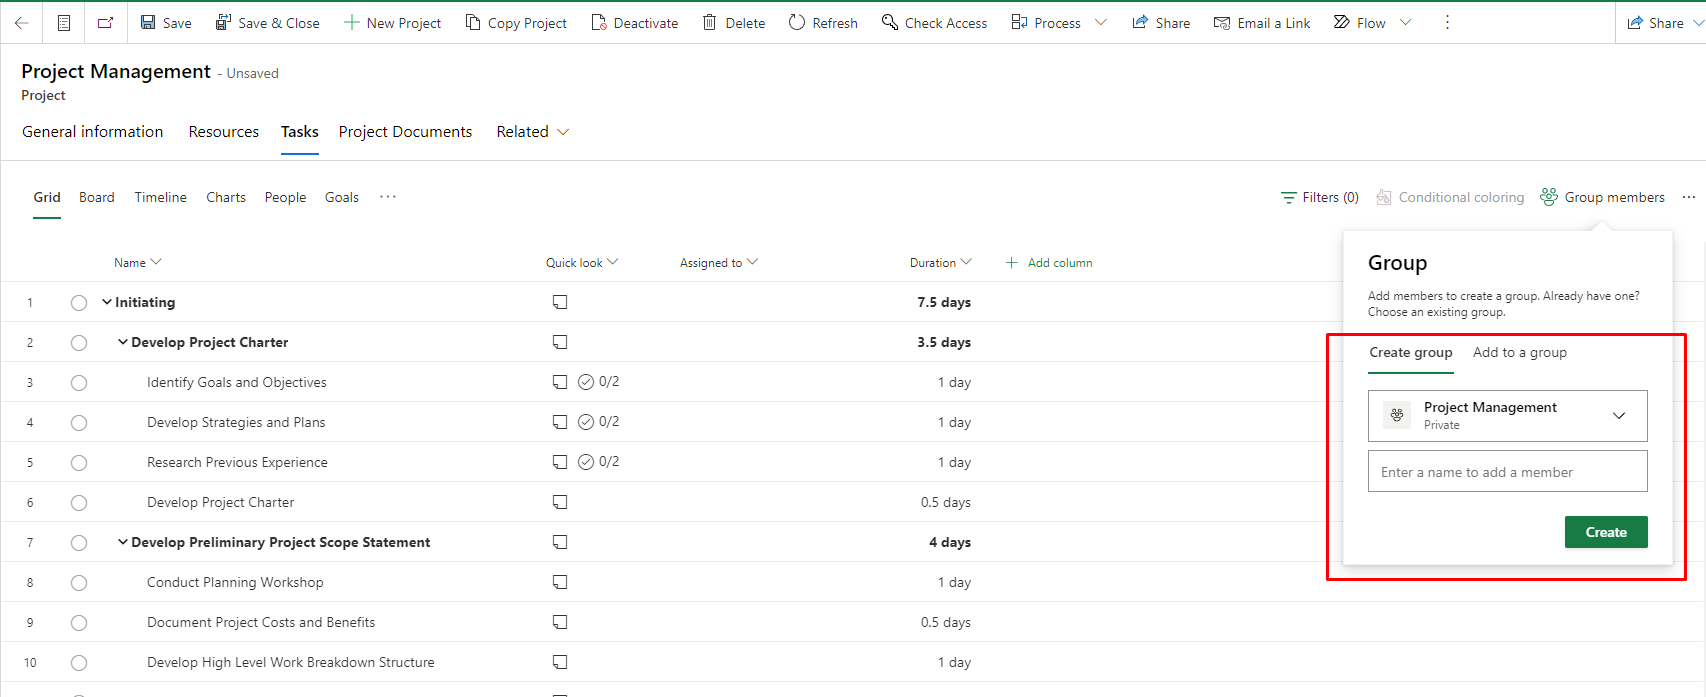Viewport: 1706px width, 697px height.
Task: Open the Goals view
Action: [342, 197]
